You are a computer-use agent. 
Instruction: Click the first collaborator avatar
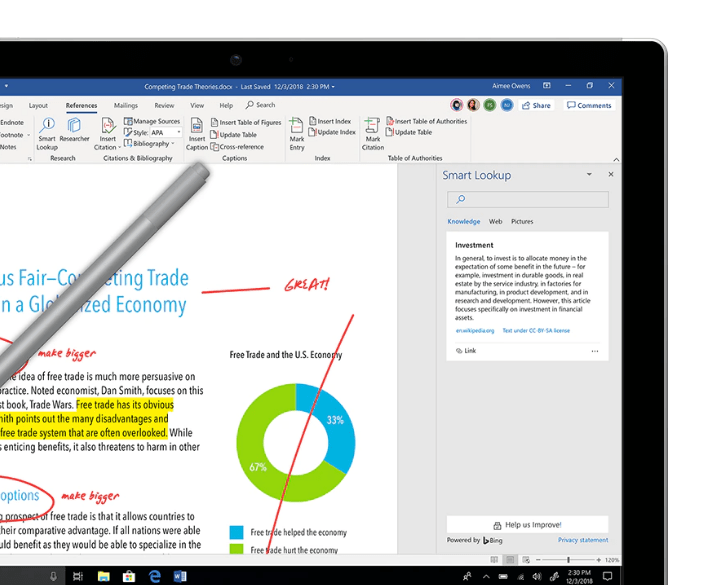click(x=456, y=105)
